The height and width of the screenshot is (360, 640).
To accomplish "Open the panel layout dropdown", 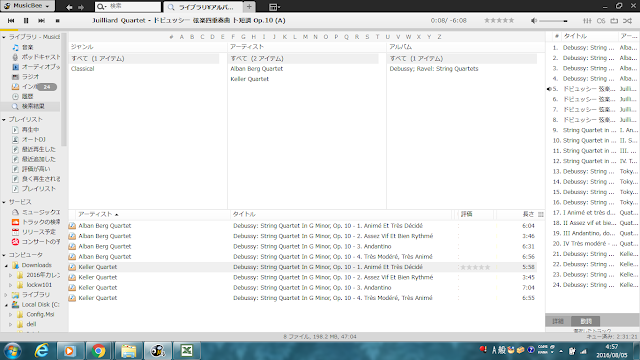I will click(x=274, y=7).
